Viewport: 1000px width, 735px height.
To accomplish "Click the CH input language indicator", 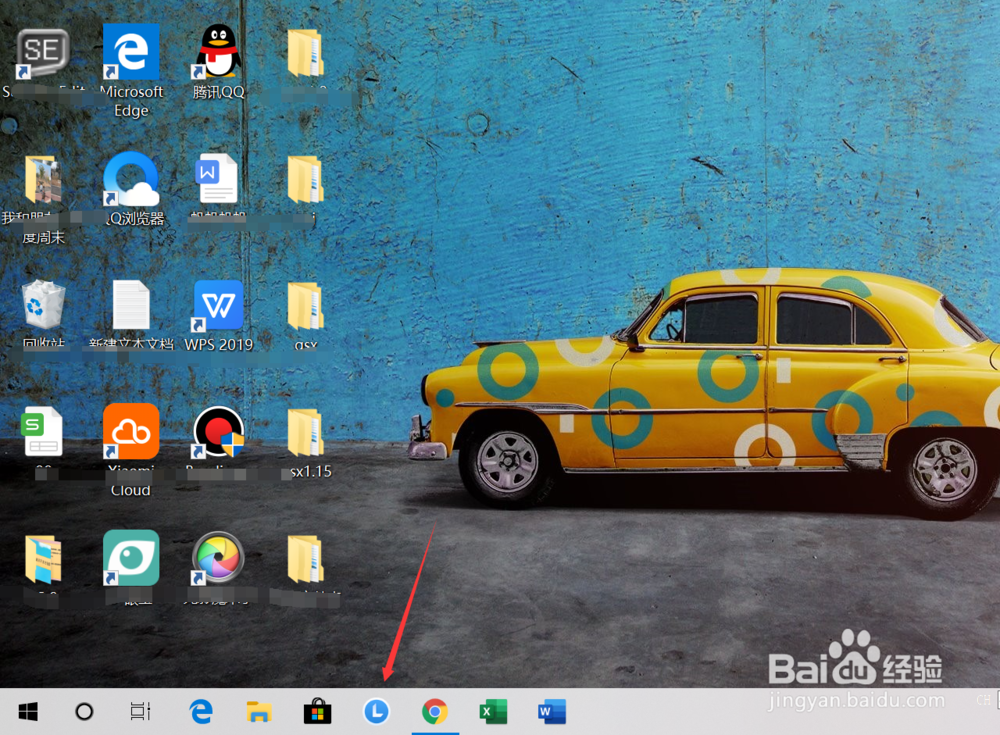I will (x=983, y=700).
